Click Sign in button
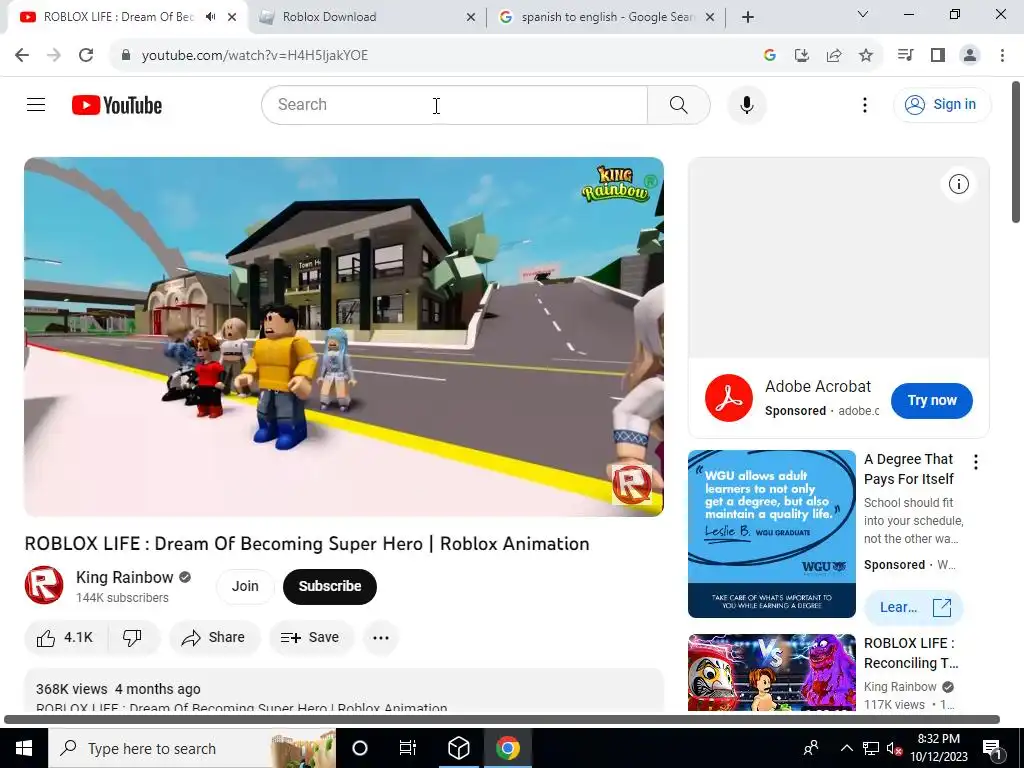Image resolution: width=1024 pixels, height=768 pixels. tap(942, 104)
